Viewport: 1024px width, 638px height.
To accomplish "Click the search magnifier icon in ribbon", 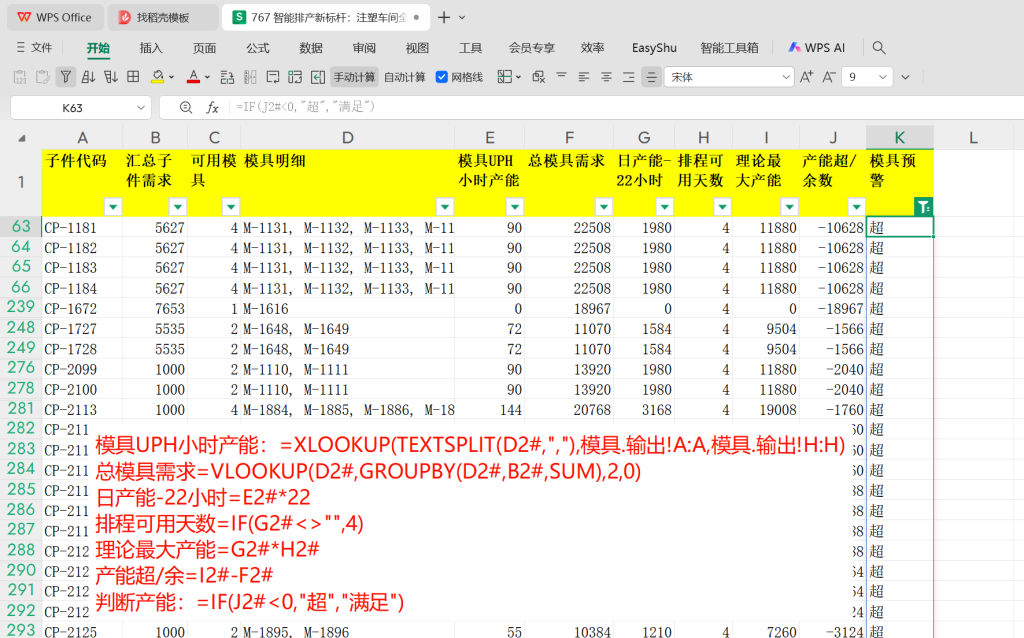I will [879, 48].
